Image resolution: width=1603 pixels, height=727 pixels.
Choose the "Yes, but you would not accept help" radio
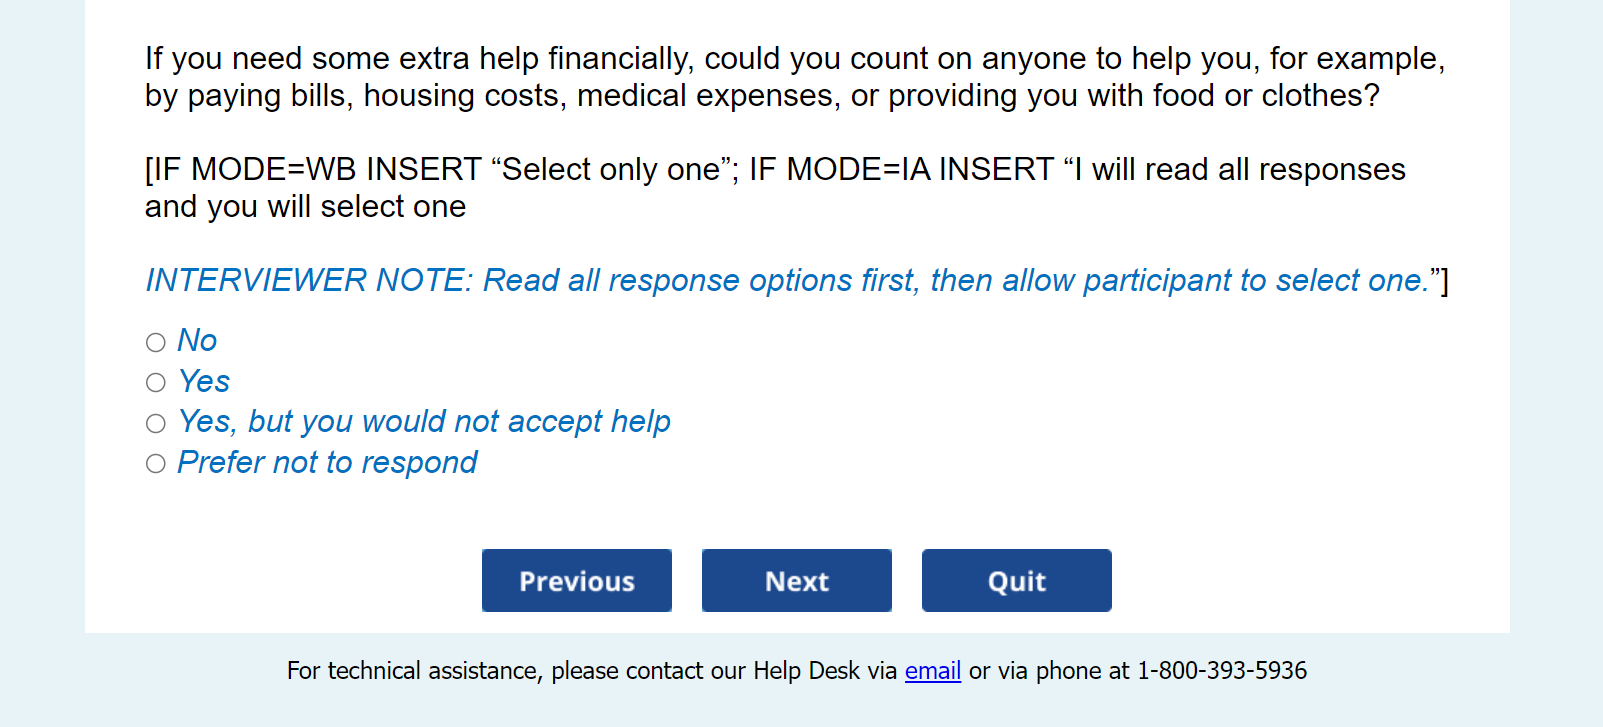pyautogui.click(x=156, y=424)
